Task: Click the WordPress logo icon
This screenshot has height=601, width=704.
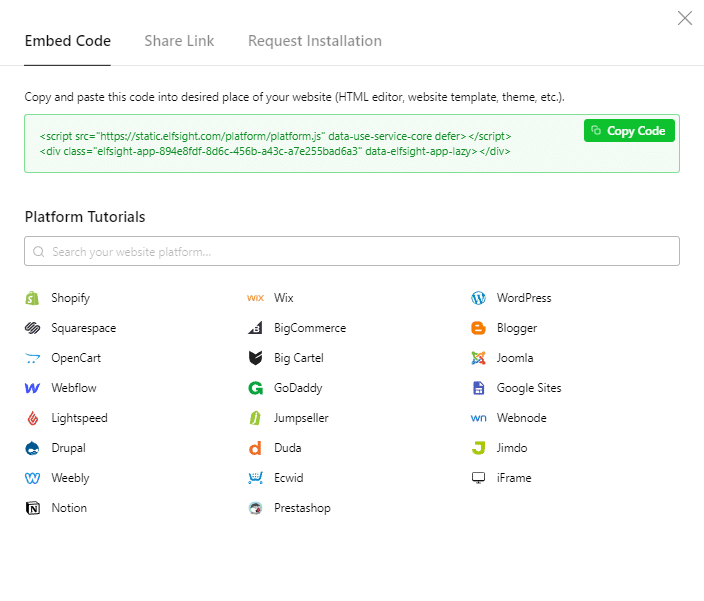Action: (479, 298)
